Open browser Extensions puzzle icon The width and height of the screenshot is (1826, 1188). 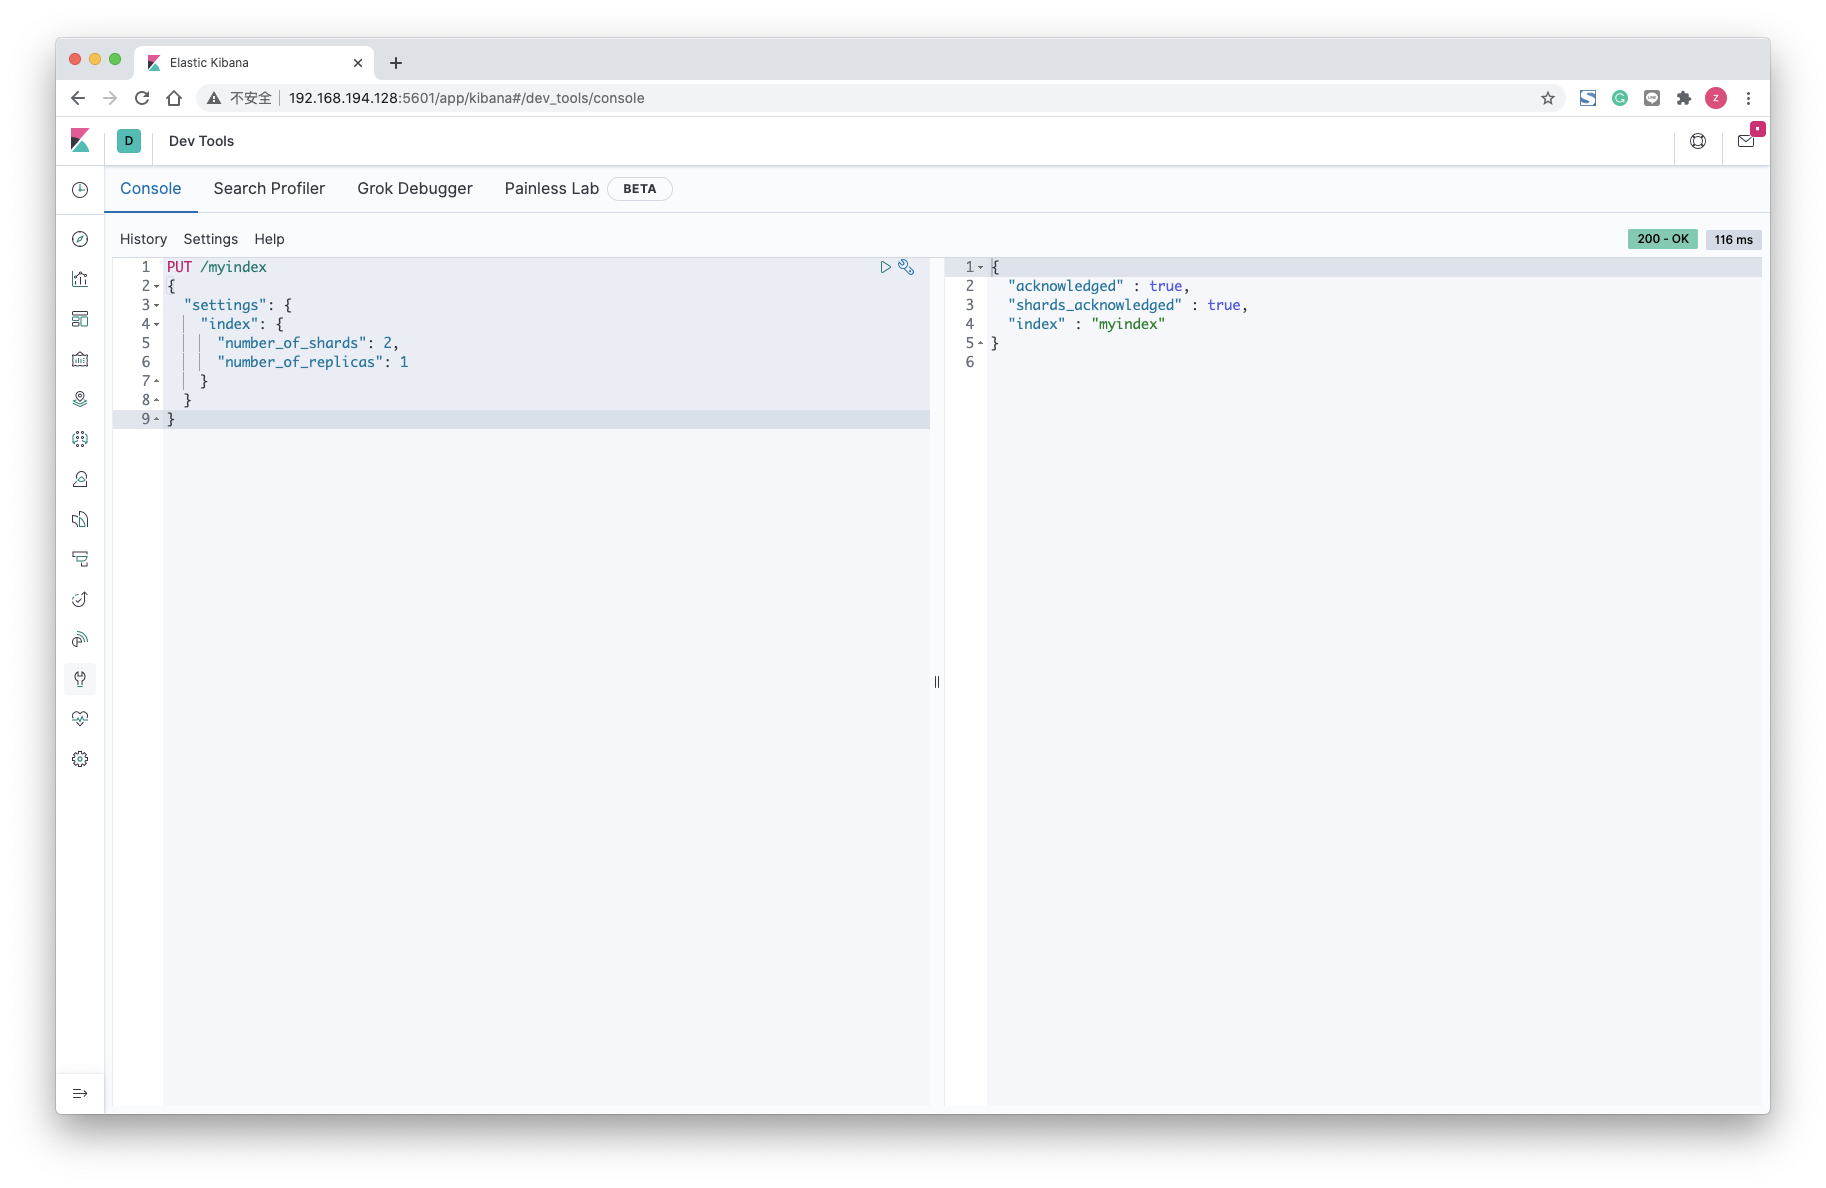tap(1684, 98)
